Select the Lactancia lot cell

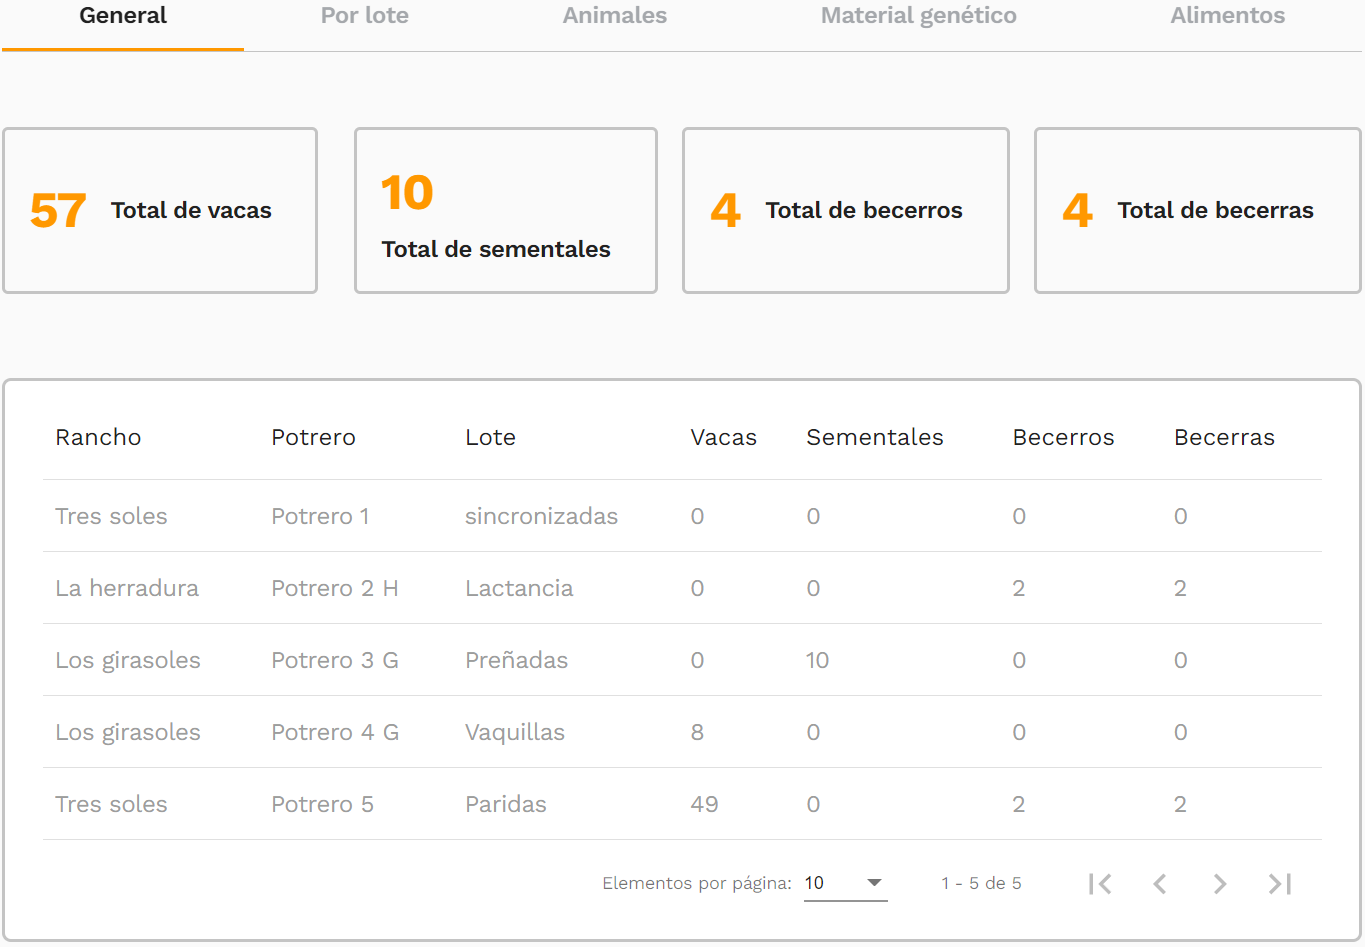(519, 588)
